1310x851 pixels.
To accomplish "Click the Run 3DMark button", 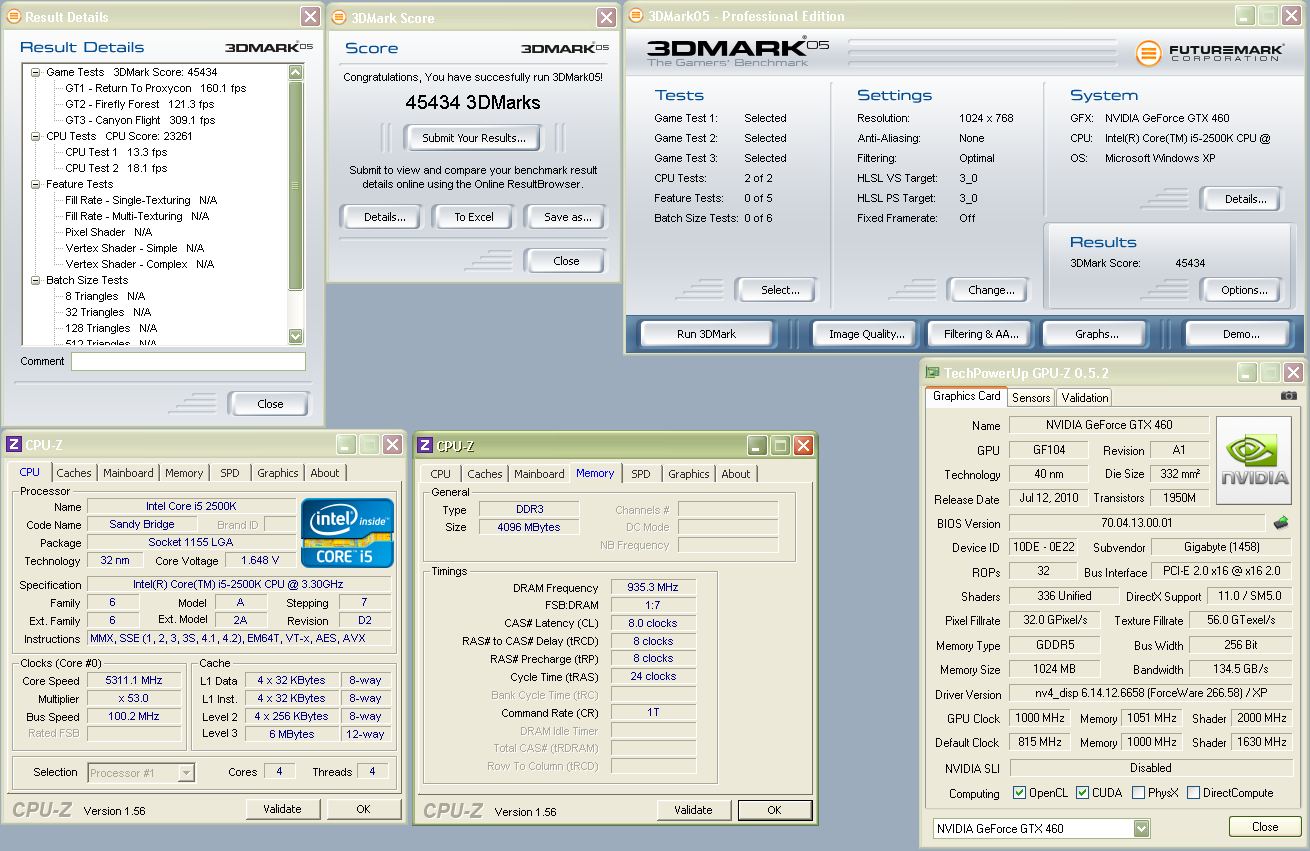I will [706, 334].
